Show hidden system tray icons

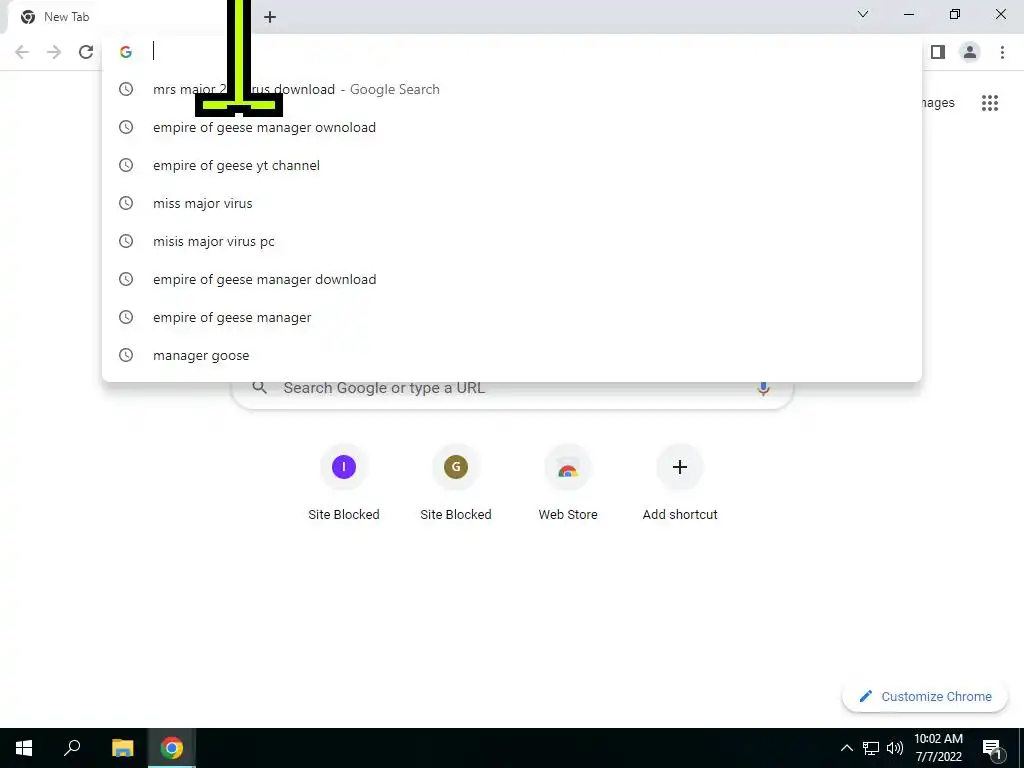click(846, 748)
